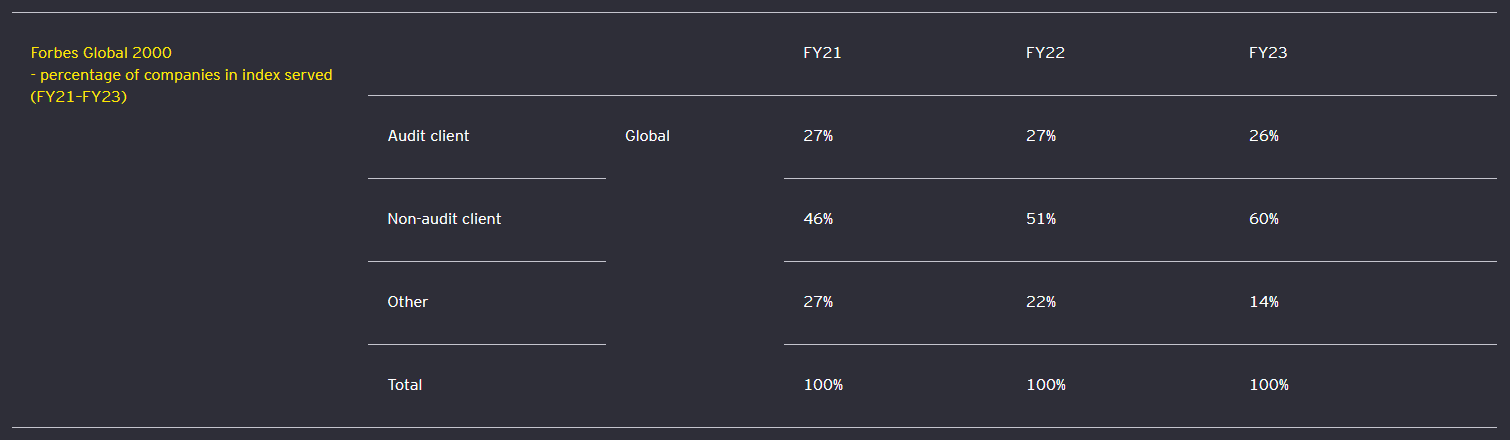Click the Total row label
1510x440 pixels.
pyautogui.click(x=405, y=385)
